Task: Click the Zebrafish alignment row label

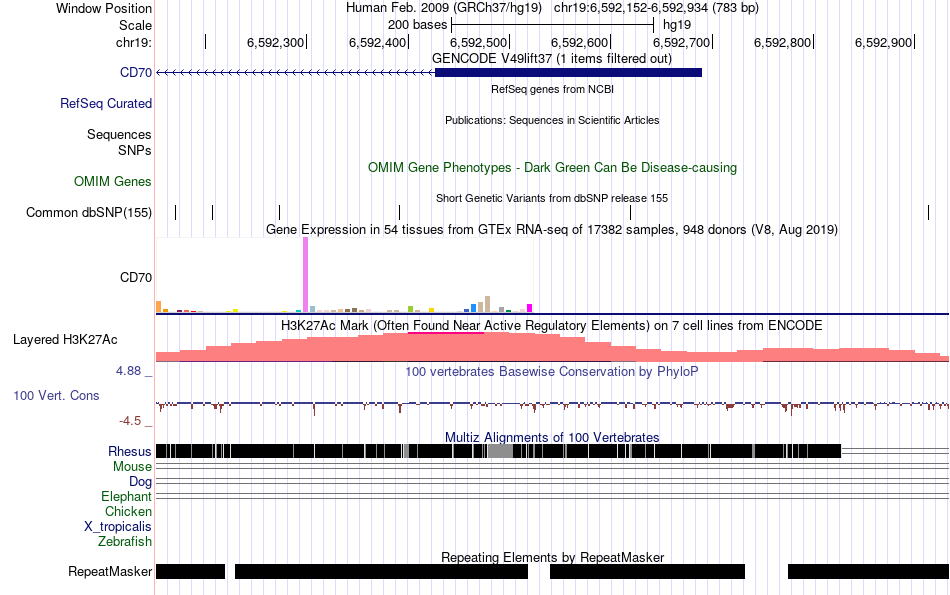Action: click(x=125, y=542)
